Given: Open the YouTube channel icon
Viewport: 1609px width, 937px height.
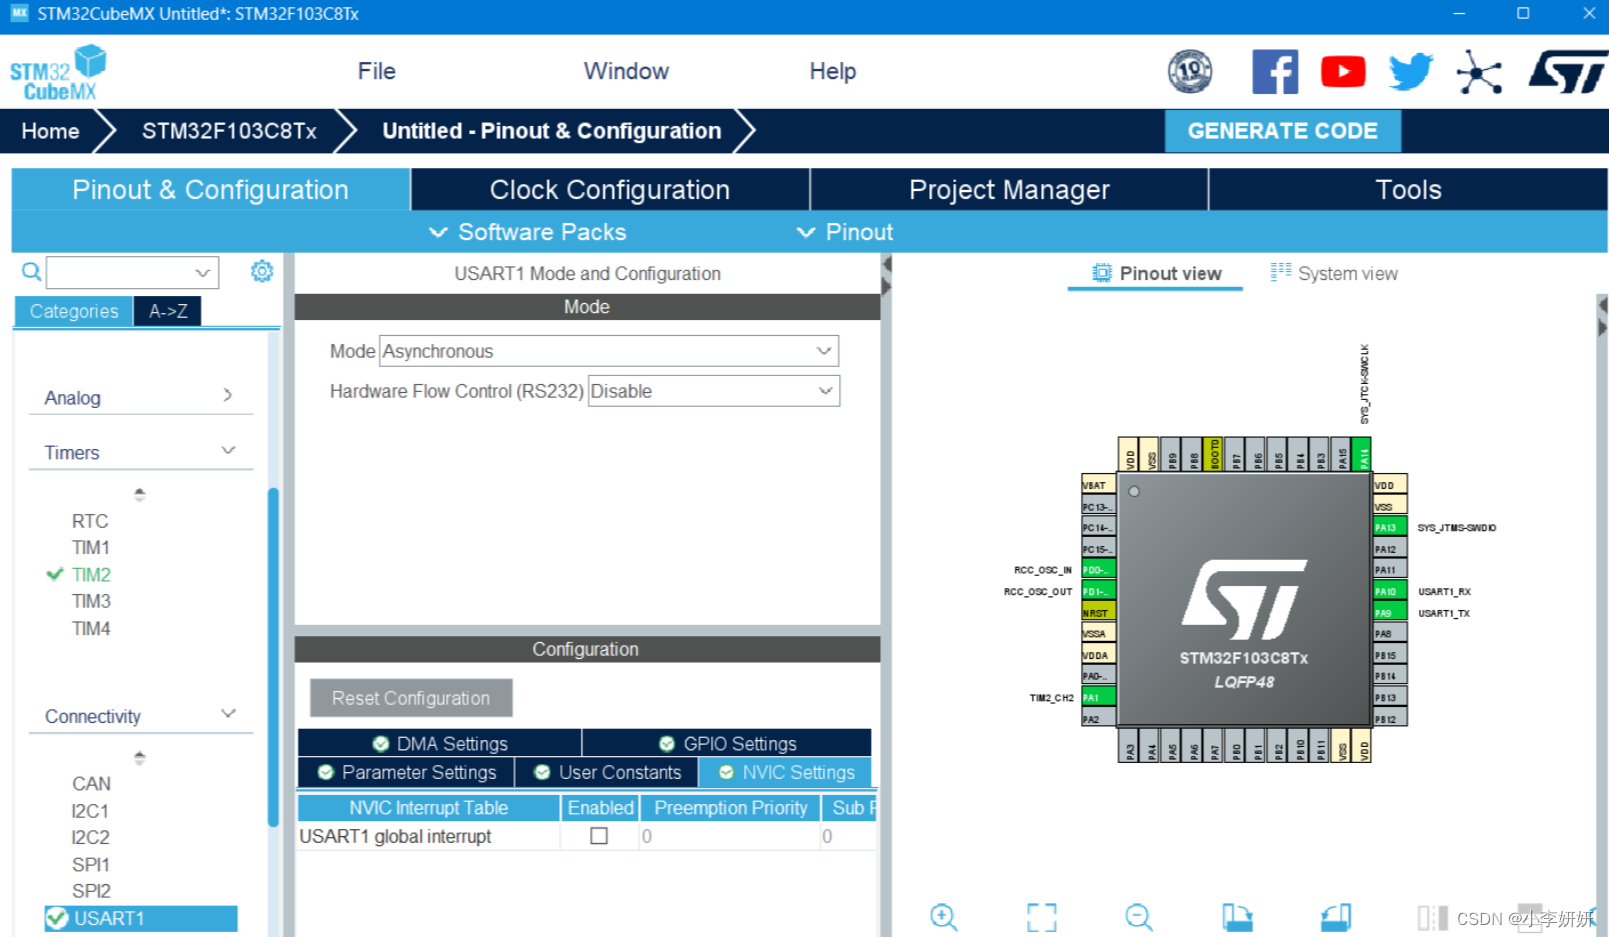Looking at the screenshot, I should pyautogui.click(x=1342, y=71).
